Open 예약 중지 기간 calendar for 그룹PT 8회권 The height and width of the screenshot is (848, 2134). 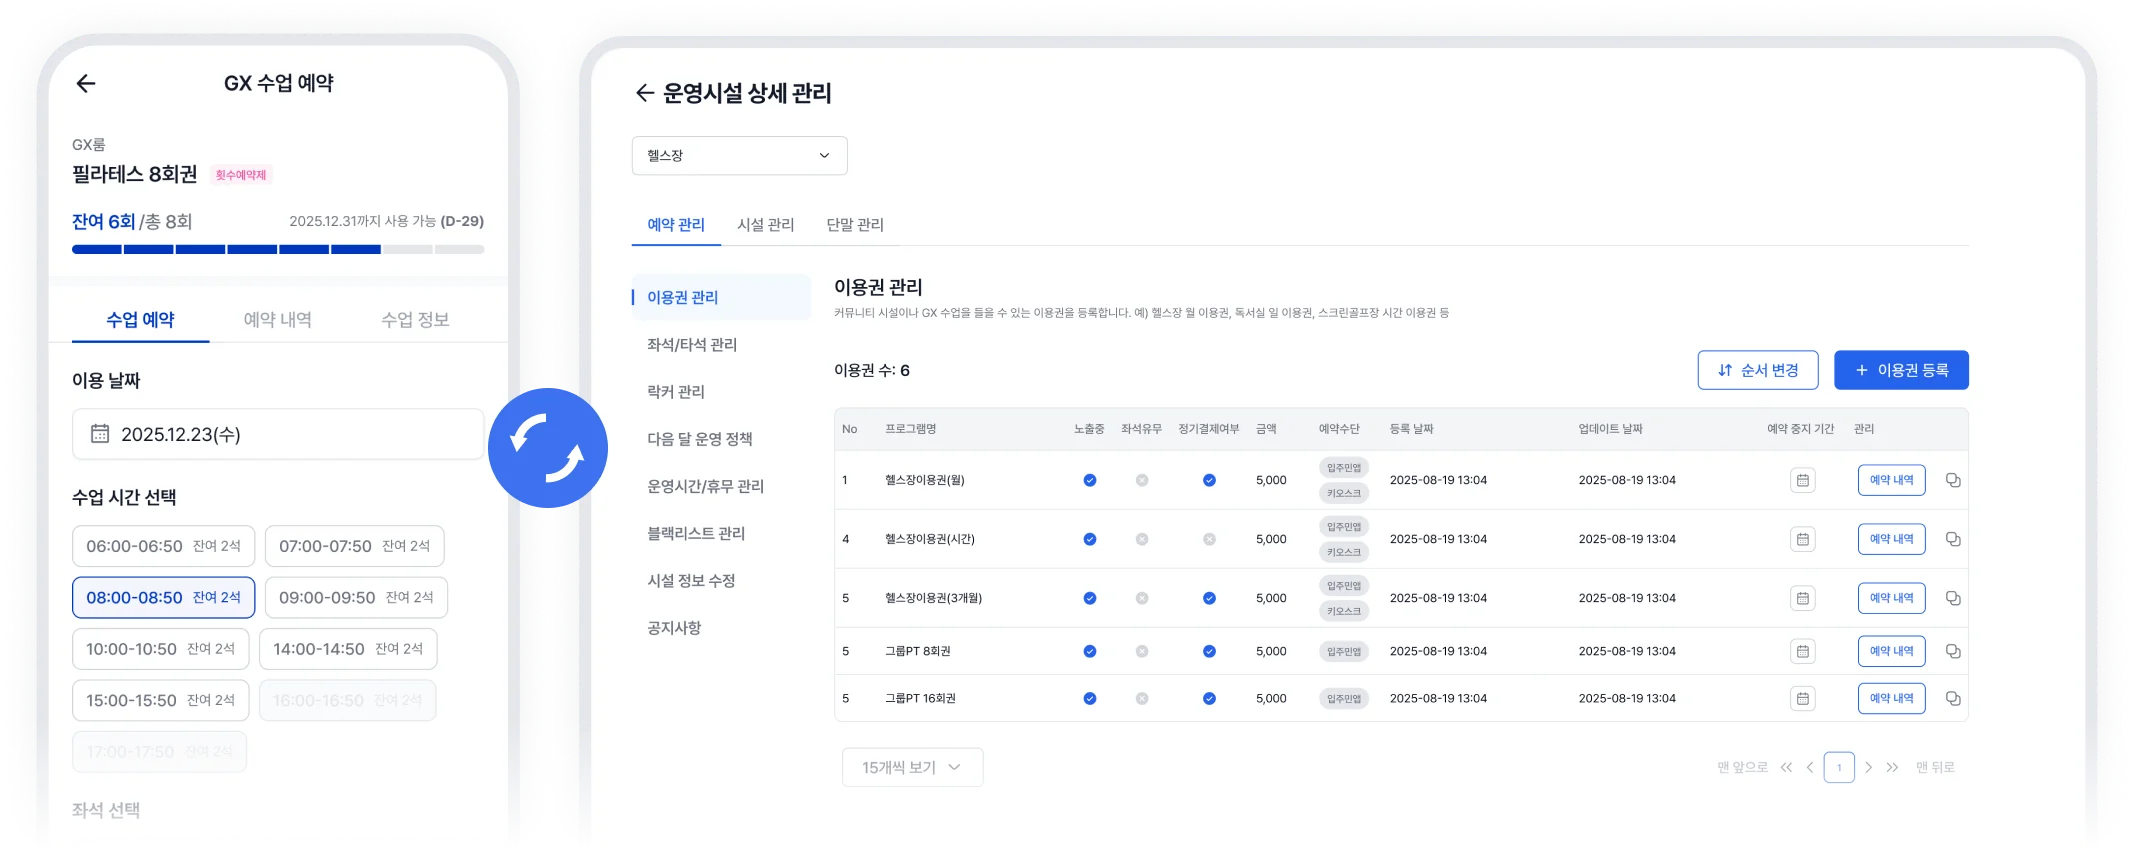1802,651
